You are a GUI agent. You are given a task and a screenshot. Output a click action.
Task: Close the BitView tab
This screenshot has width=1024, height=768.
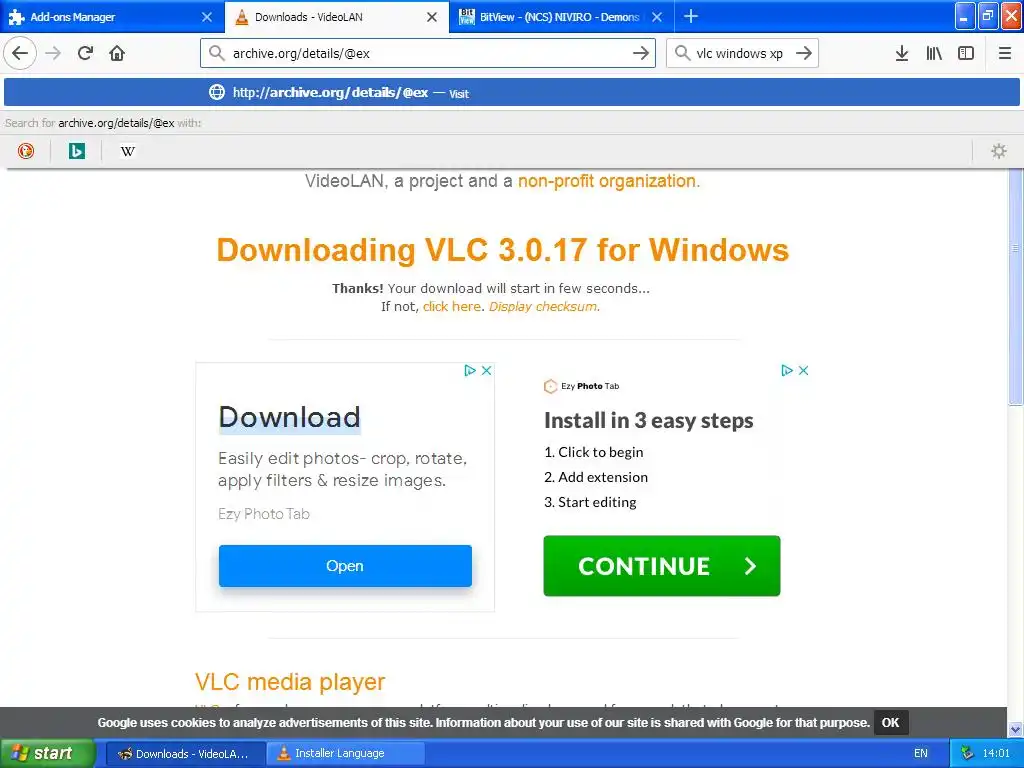tap(657, 17)
